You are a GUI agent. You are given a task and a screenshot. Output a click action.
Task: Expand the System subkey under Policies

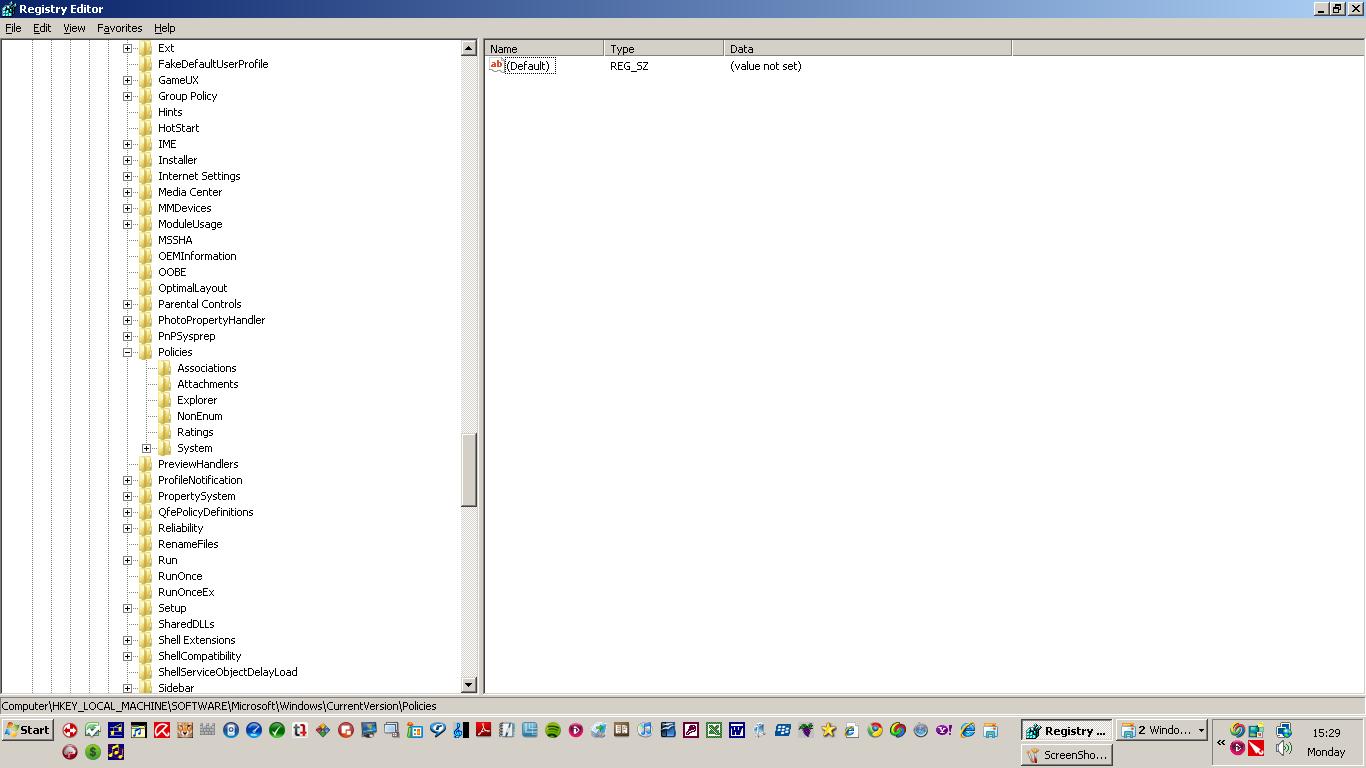146,448
